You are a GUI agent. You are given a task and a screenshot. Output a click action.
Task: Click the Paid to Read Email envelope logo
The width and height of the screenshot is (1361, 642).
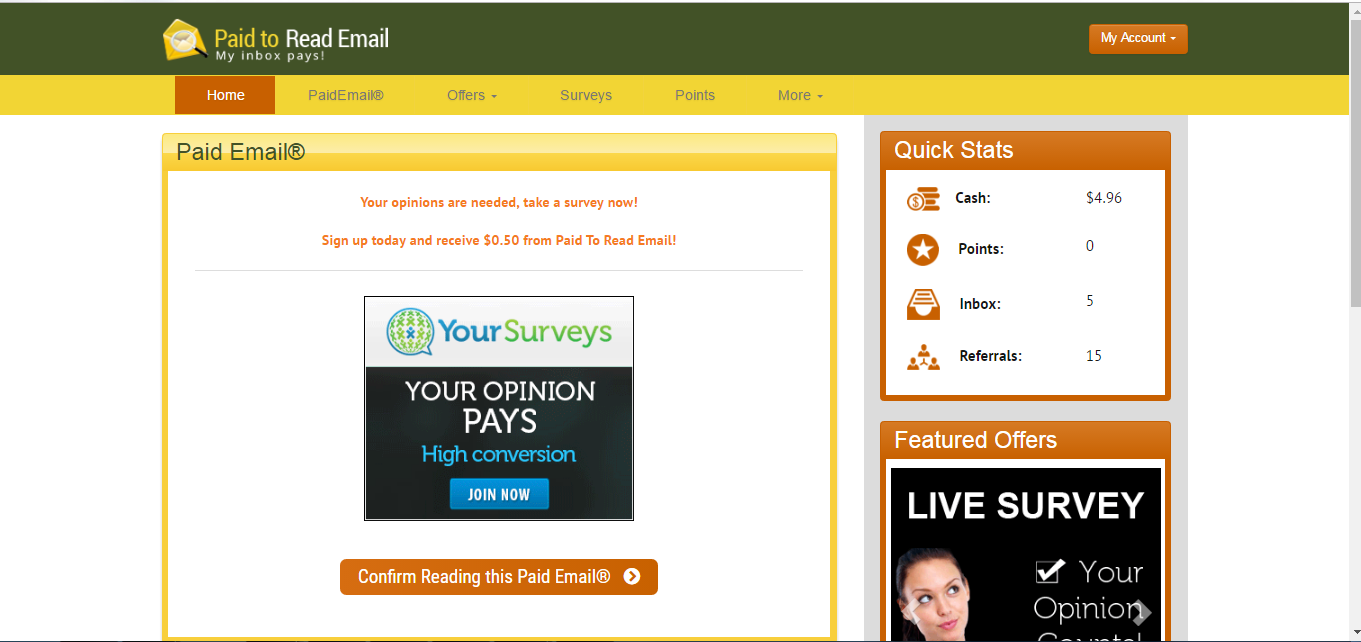tap(185, 40)
